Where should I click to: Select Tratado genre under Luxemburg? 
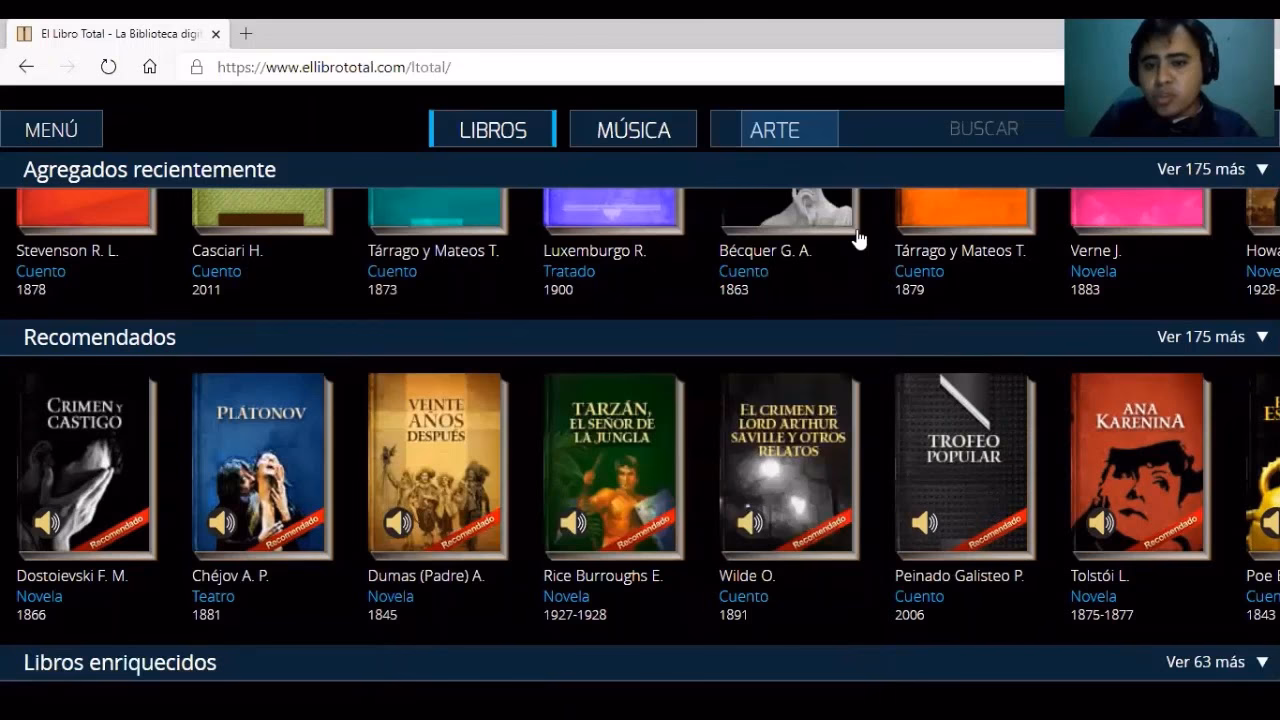[x=569, y=271]
